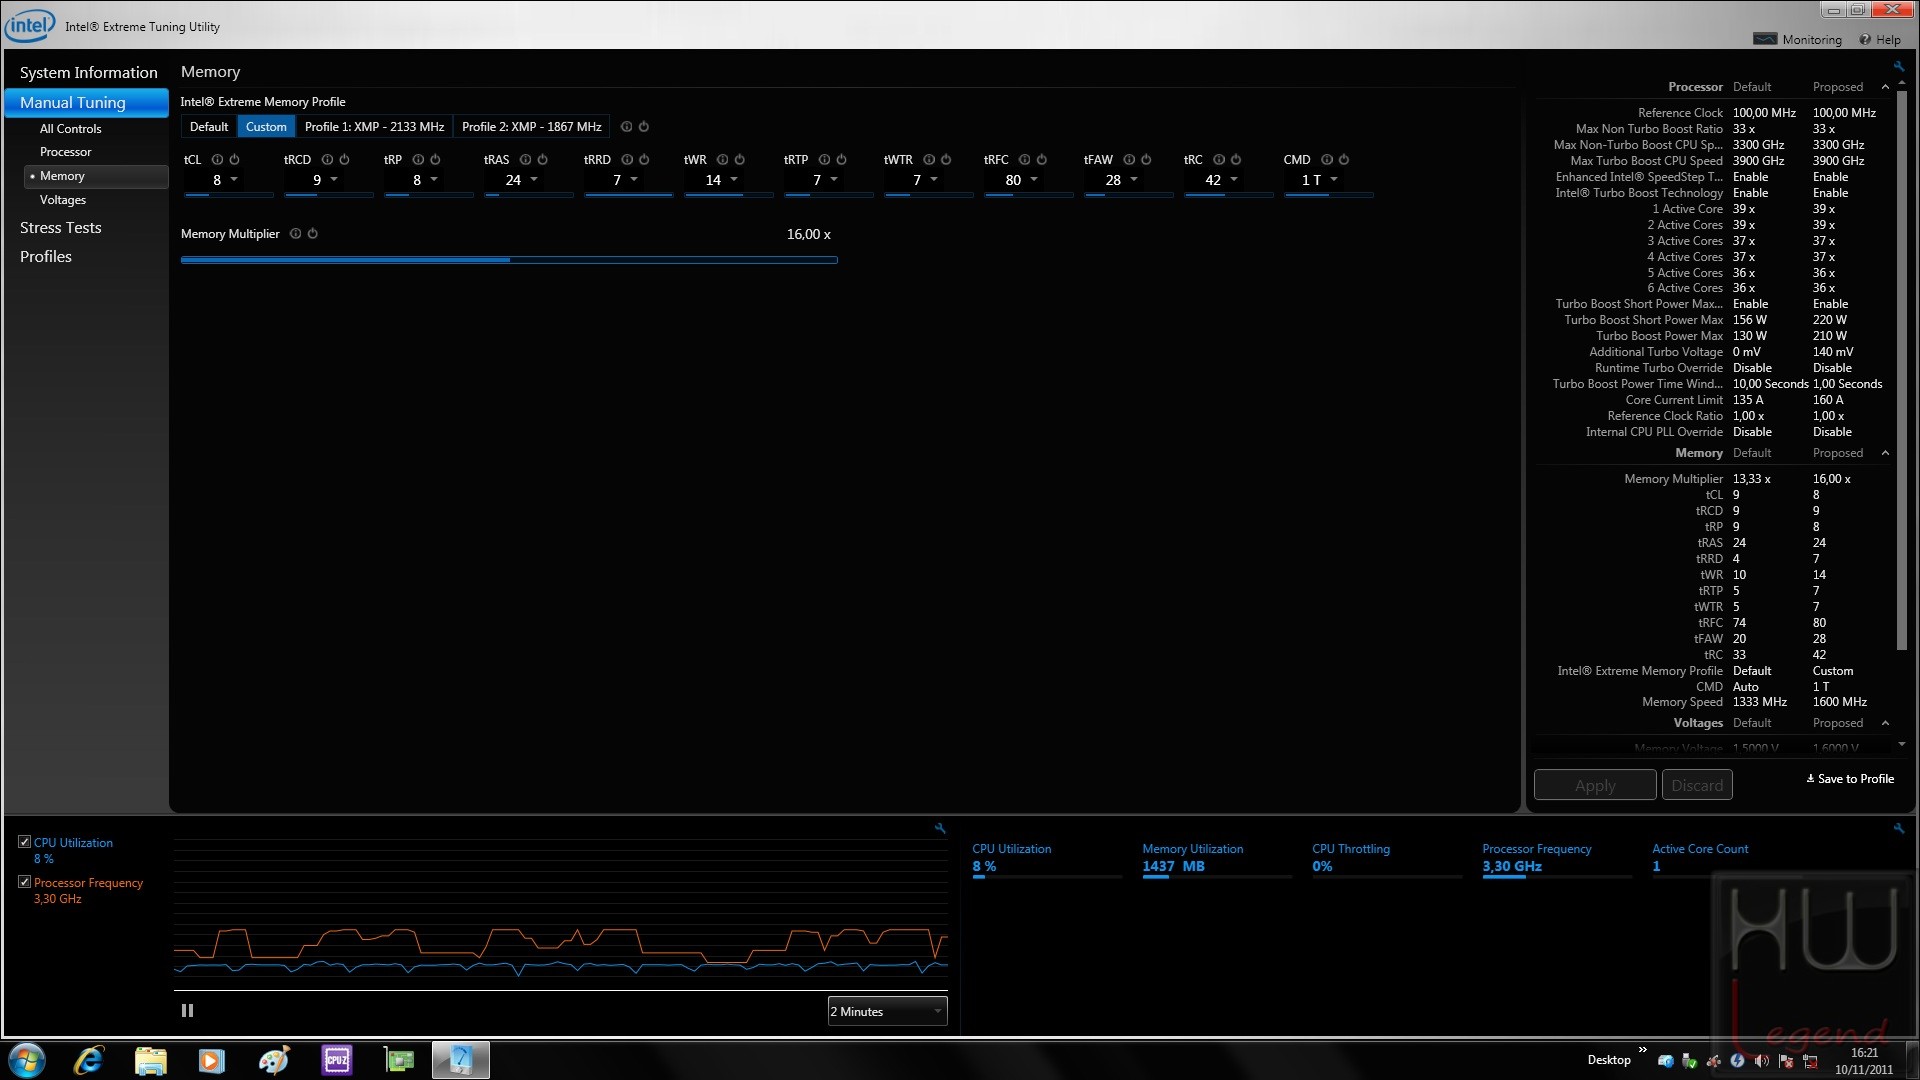Open graph time range 2 Minutes dropdown

click(887, 1011)
